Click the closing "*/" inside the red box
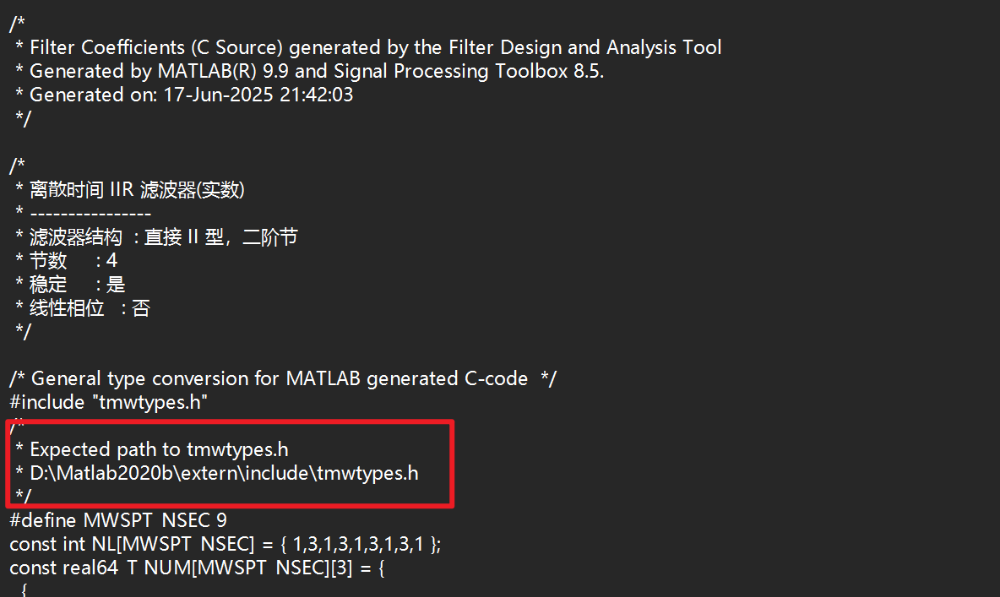1000x597 pixels. tap(24, 496)
